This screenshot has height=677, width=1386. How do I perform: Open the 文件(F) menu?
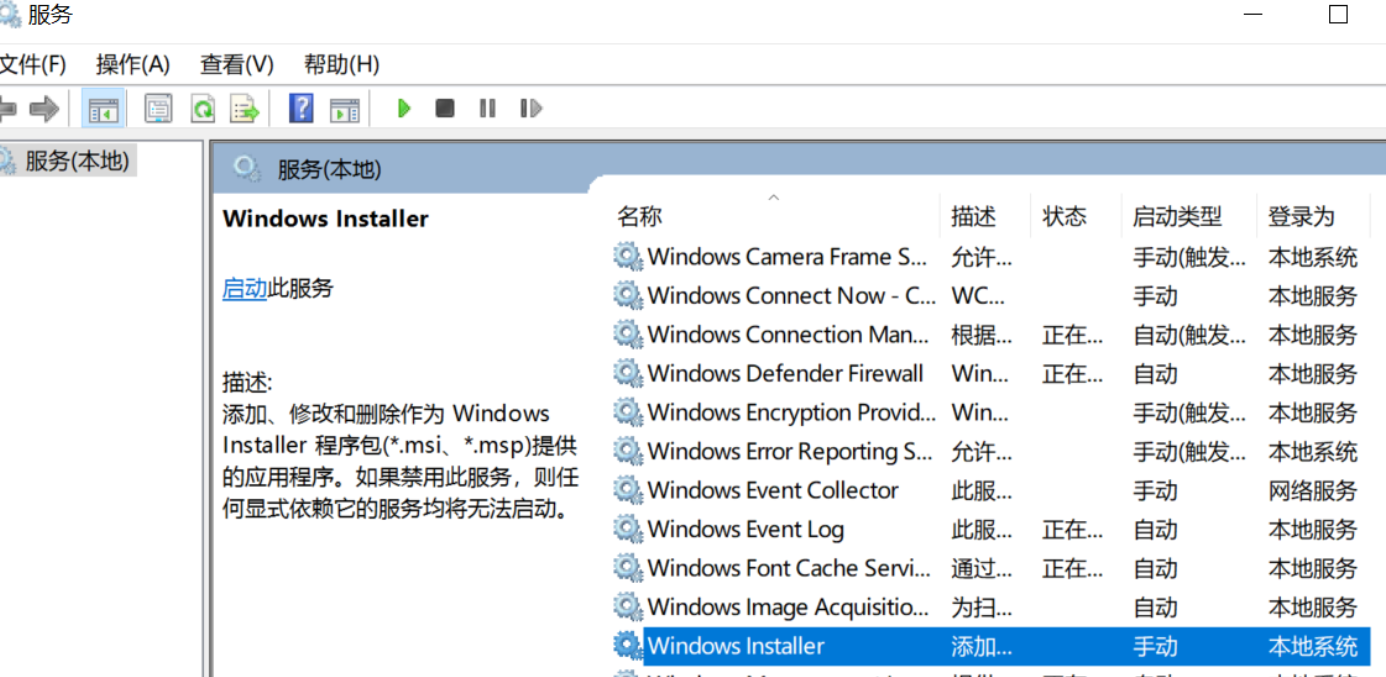[x=32, y=65]
